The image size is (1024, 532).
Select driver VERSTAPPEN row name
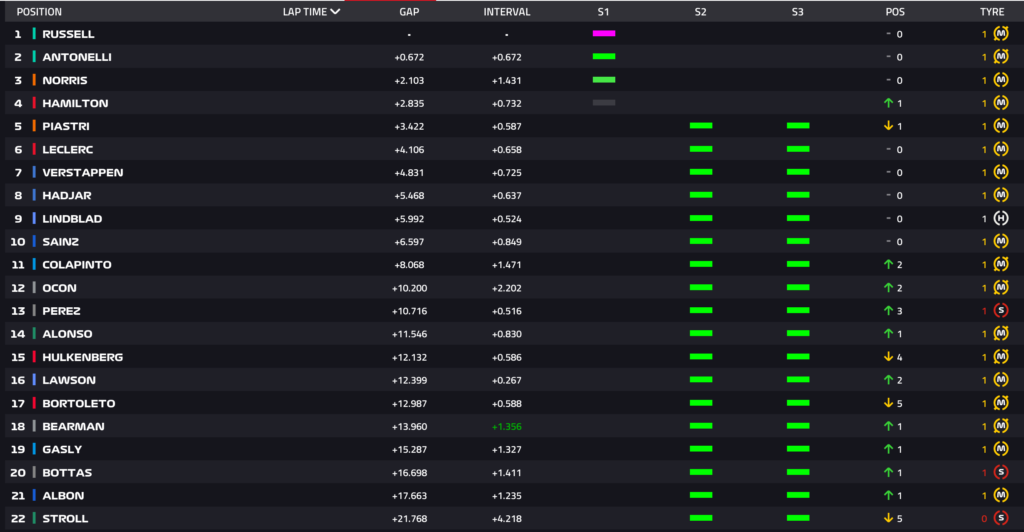point(82,172)
